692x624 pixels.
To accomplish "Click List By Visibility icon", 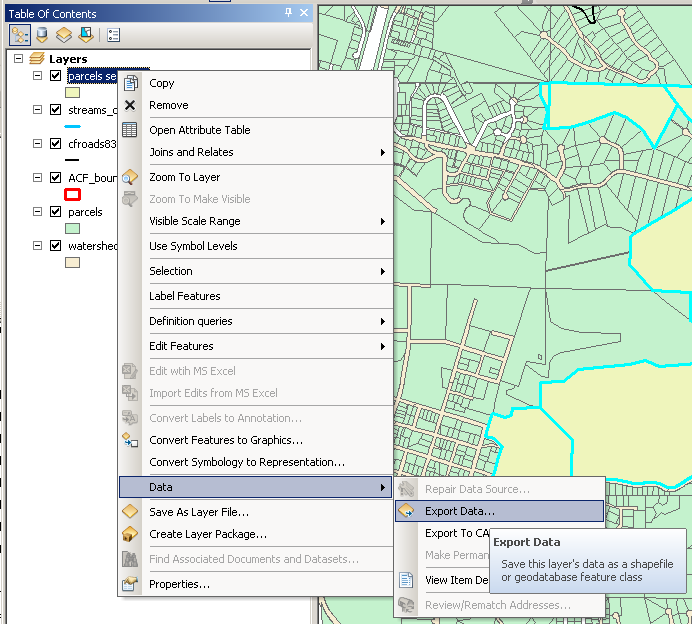I will [x=63, y=35].
